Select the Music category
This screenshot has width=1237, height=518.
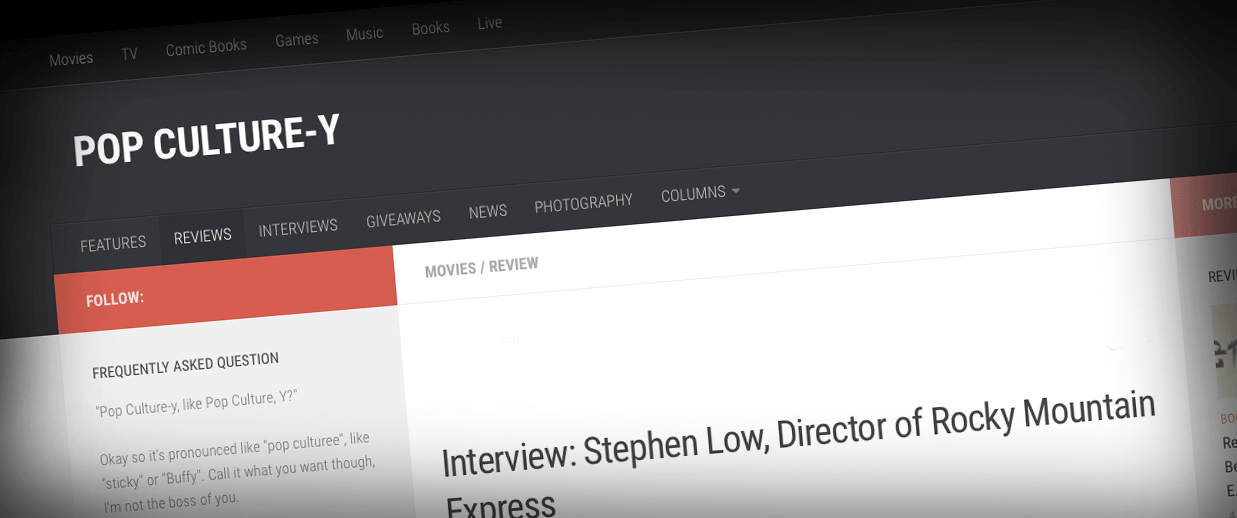pyautogui.click(x=365, y=34)
